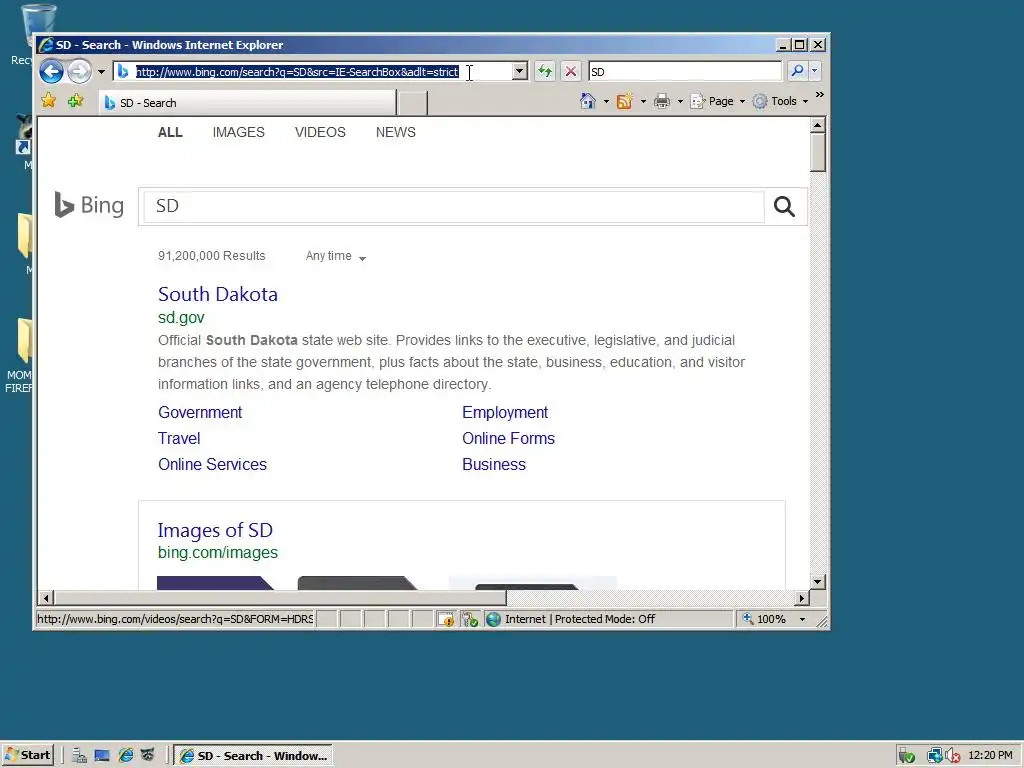Open the Tools menu
Viewport: 1024px width, 768px height.
tap(780, 101)
